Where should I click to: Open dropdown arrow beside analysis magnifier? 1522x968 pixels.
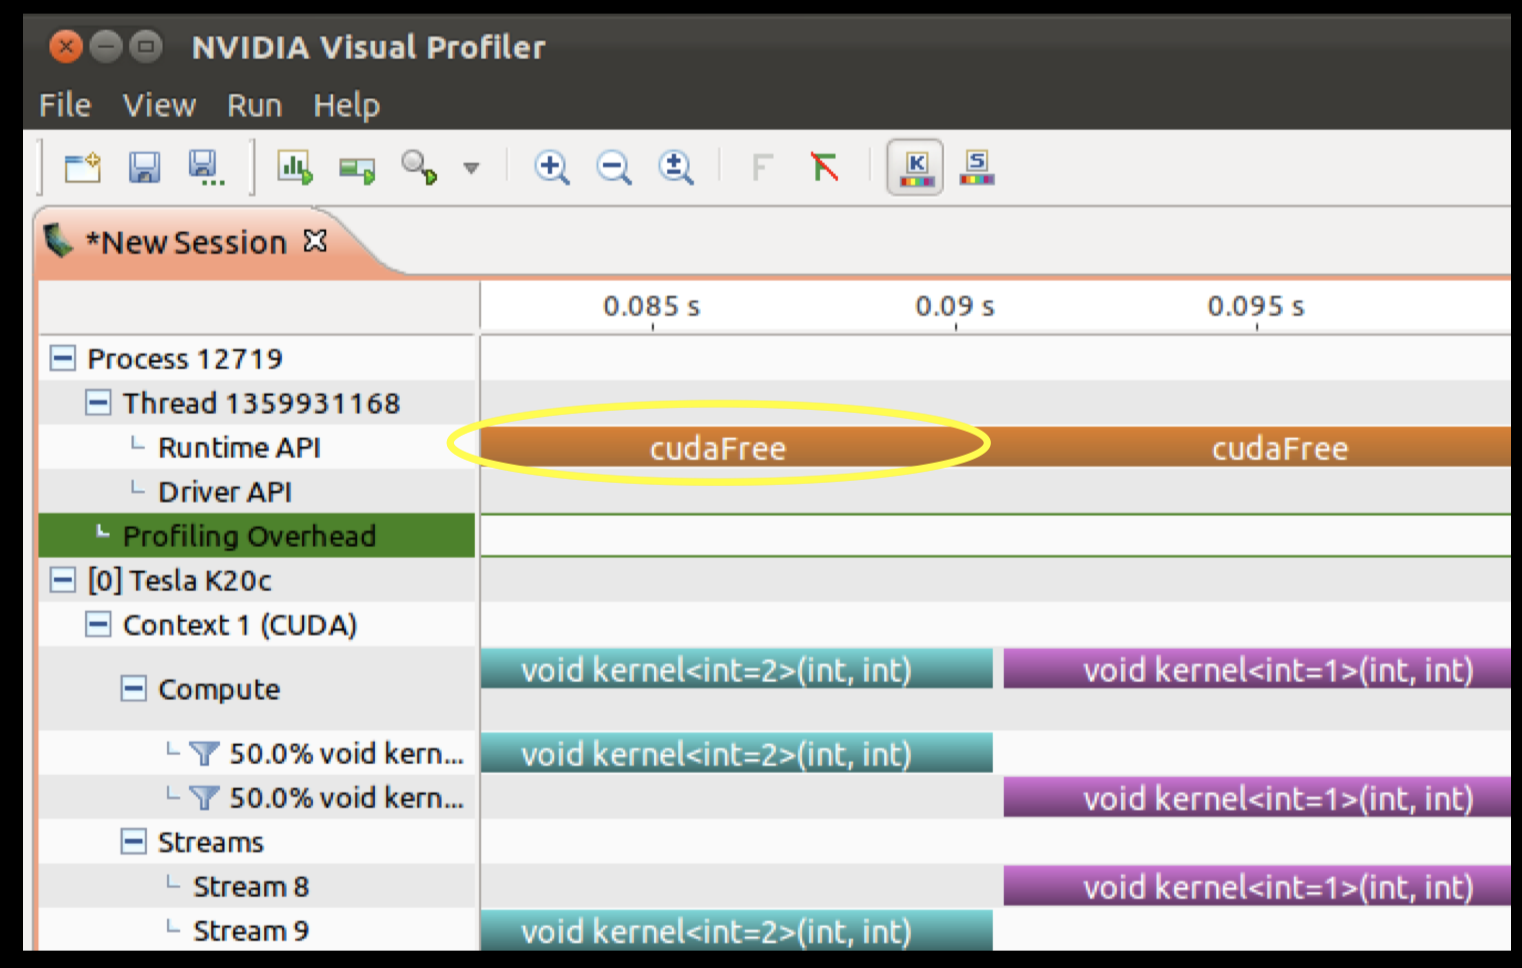click(x=471, y=168)
